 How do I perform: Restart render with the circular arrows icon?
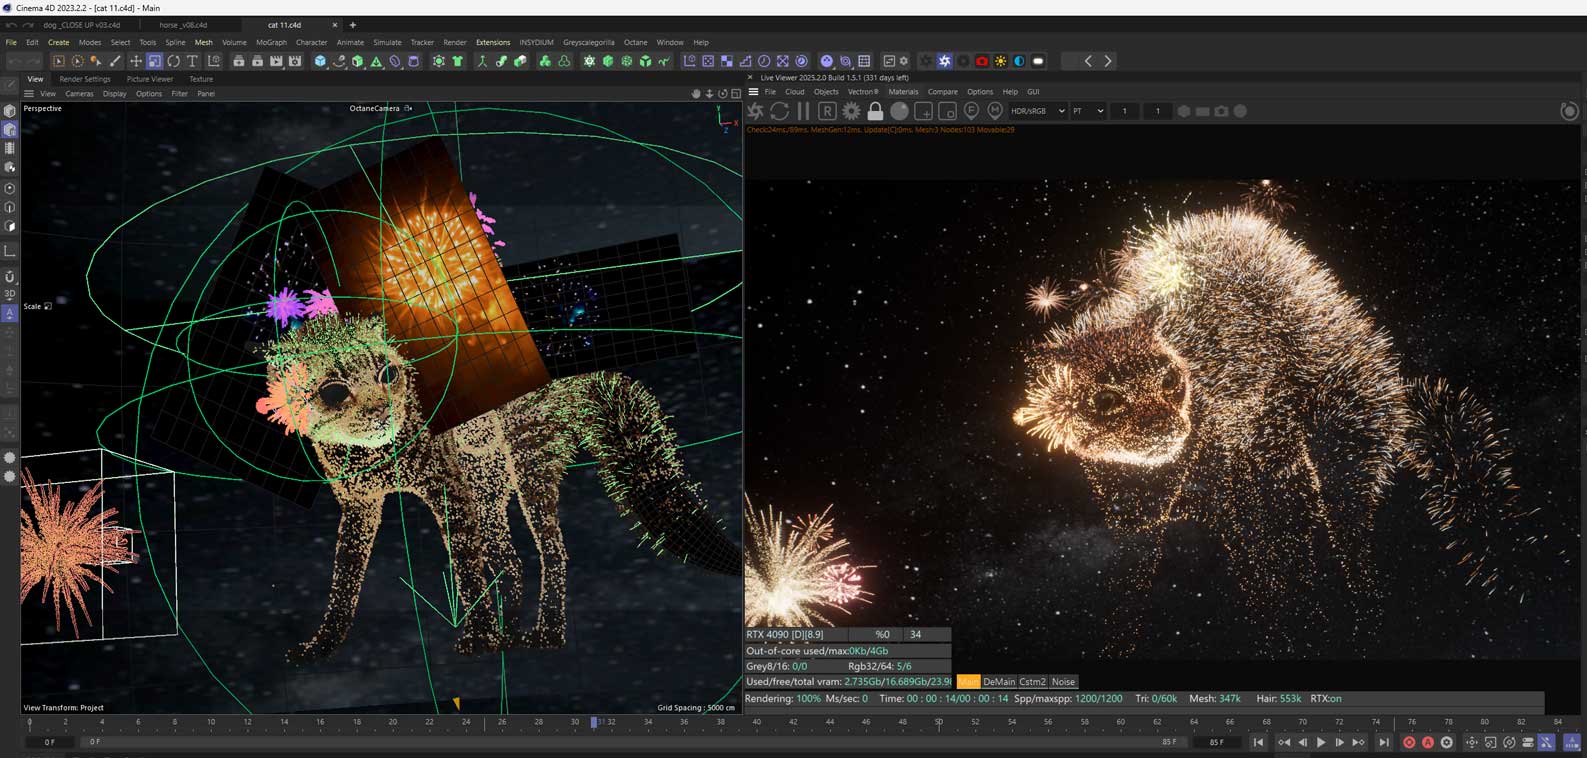tap(779, 111)
